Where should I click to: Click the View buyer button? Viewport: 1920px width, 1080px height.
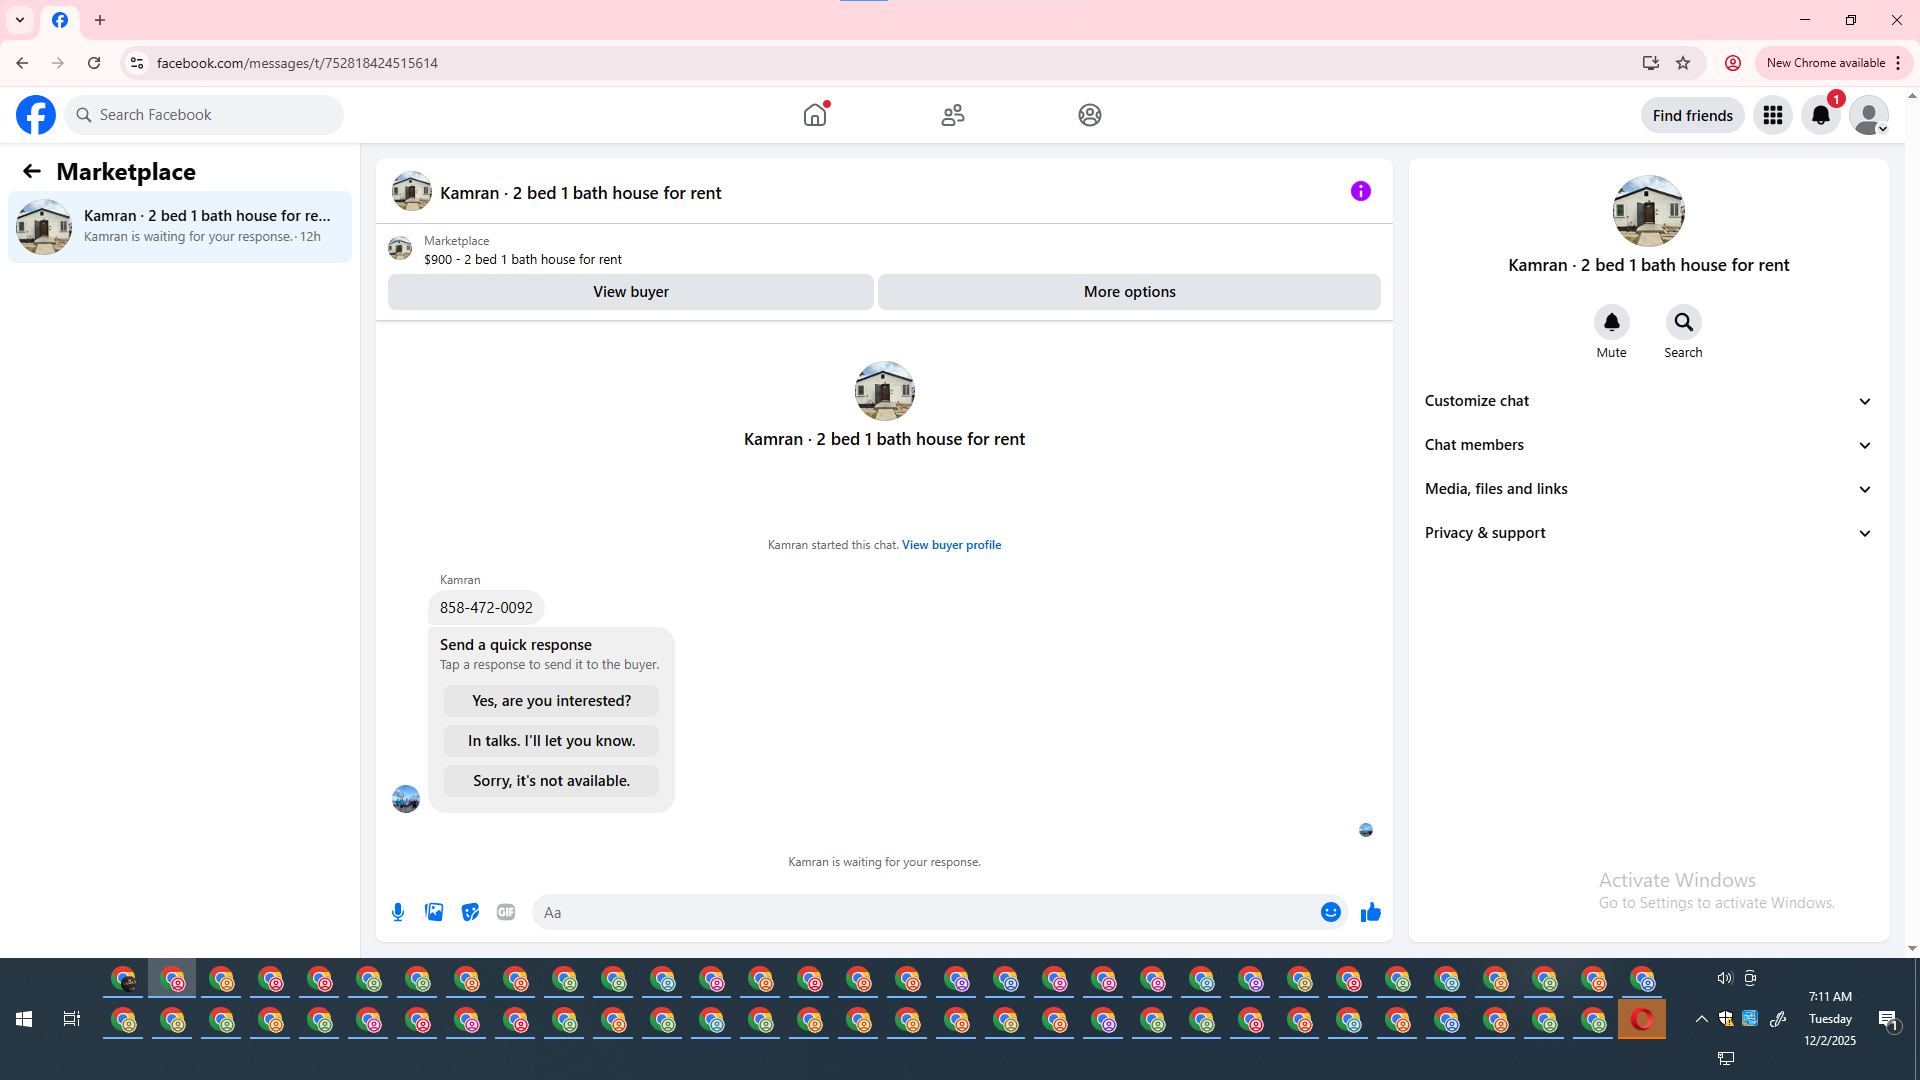[630, 292]
